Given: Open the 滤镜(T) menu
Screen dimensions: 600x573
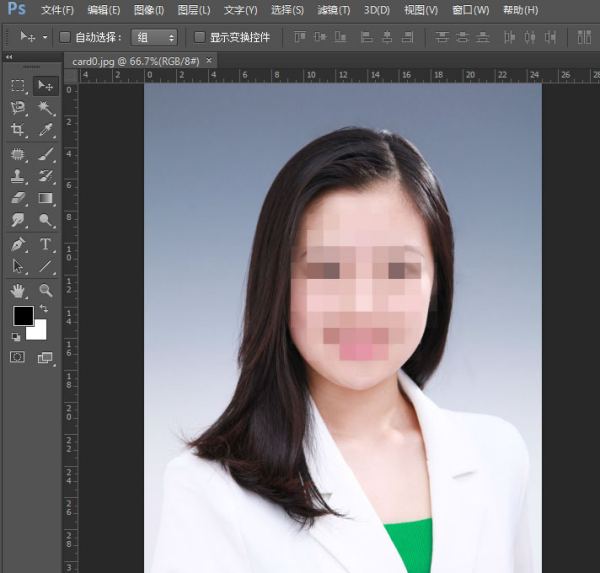Looking at the screenshot, I should pos(333,10).
